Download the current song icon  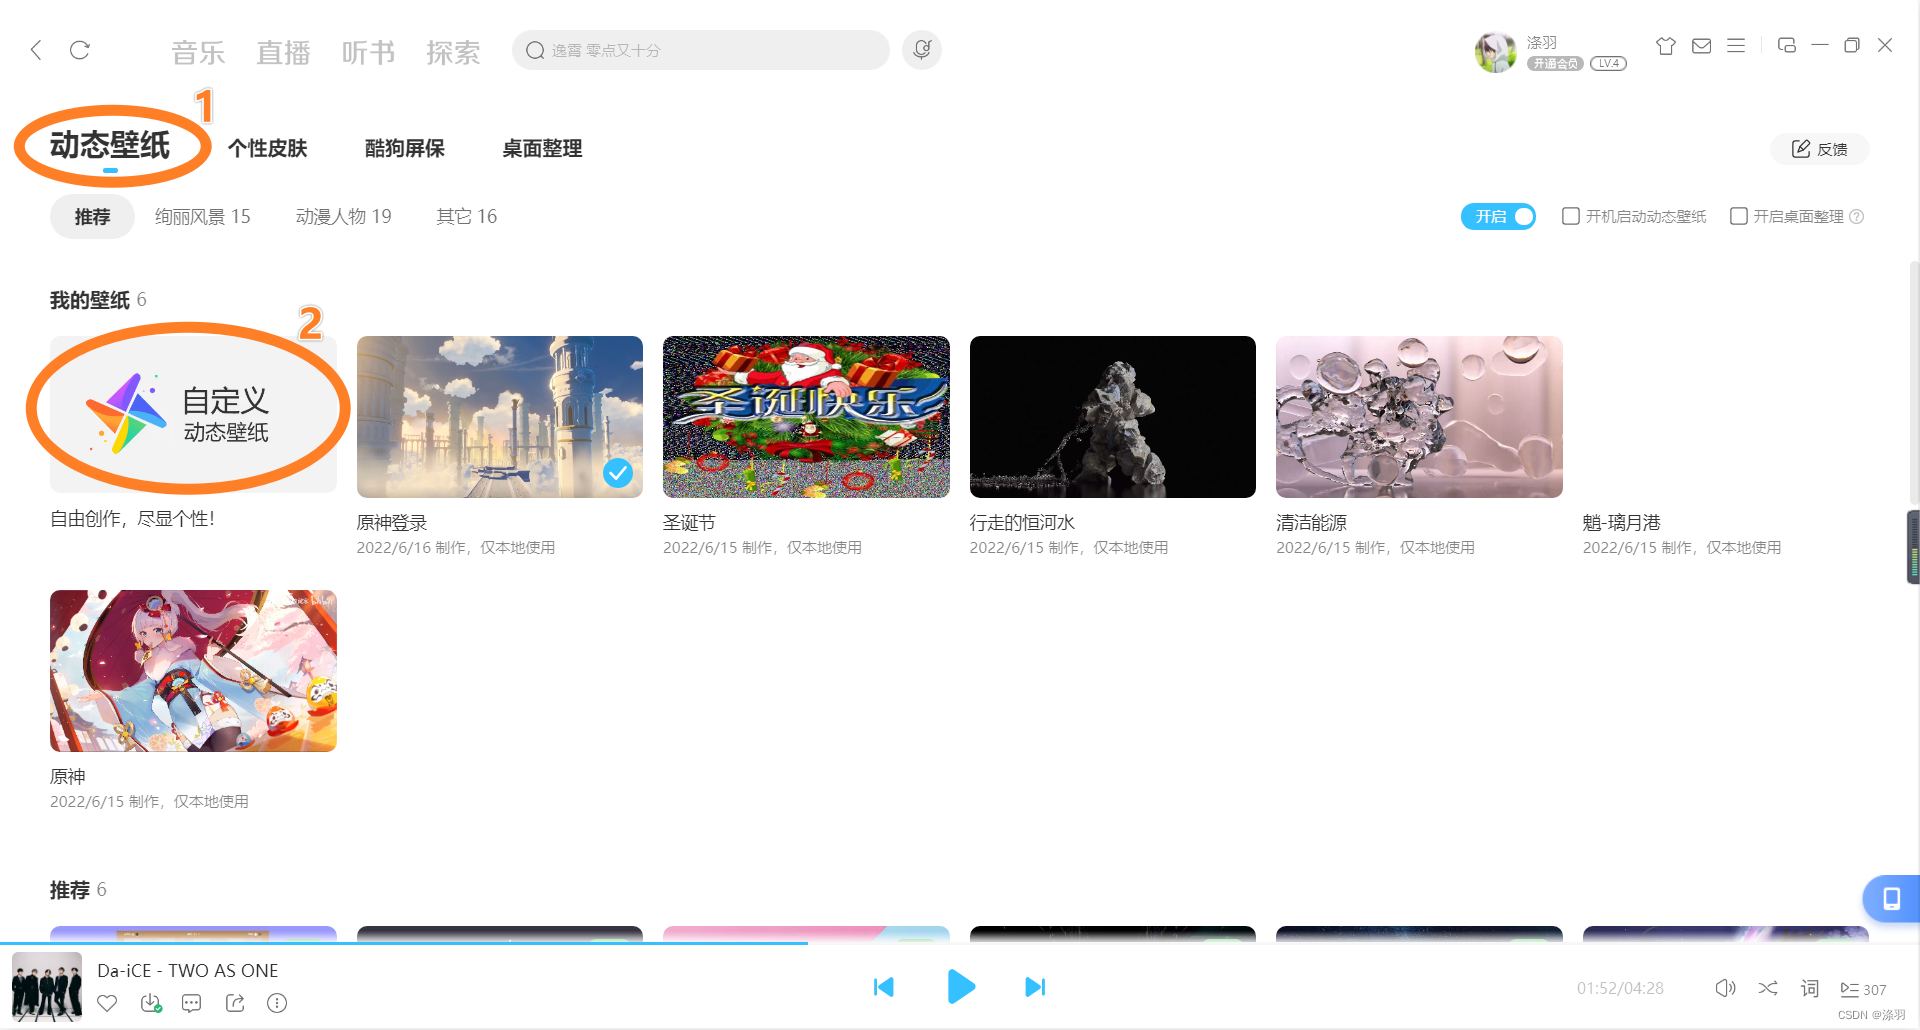151,1003
